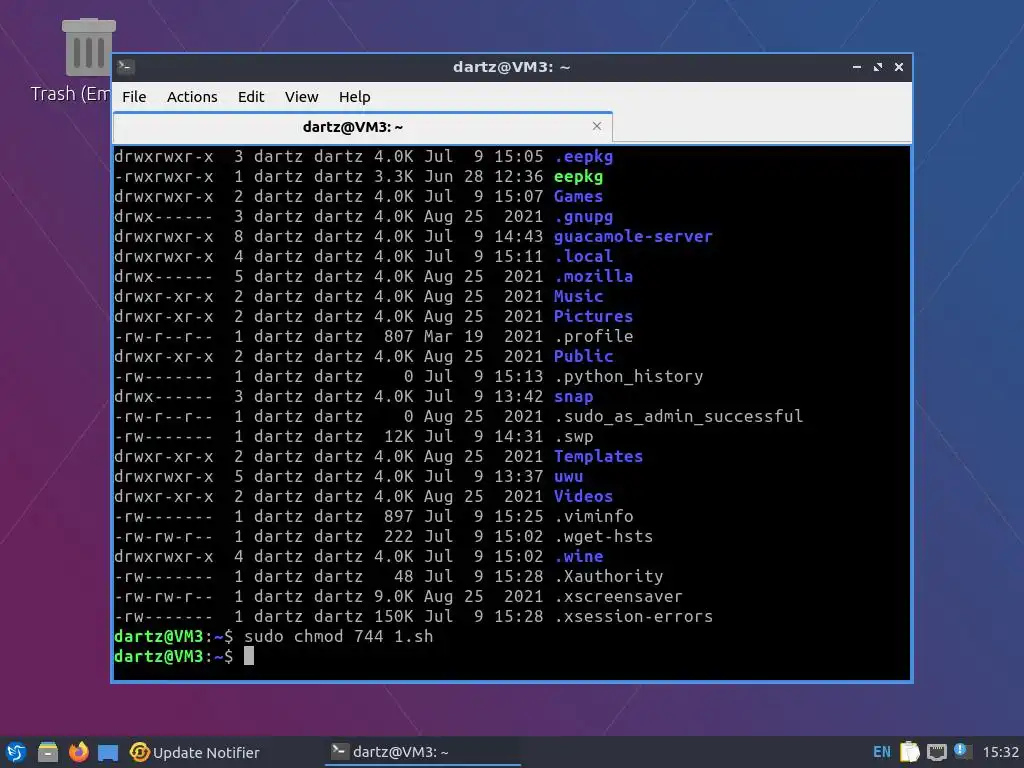Click the show desktop taskbar icon
The height and width of the screenshot is (768, 1024).
click(x=108, y=752)
